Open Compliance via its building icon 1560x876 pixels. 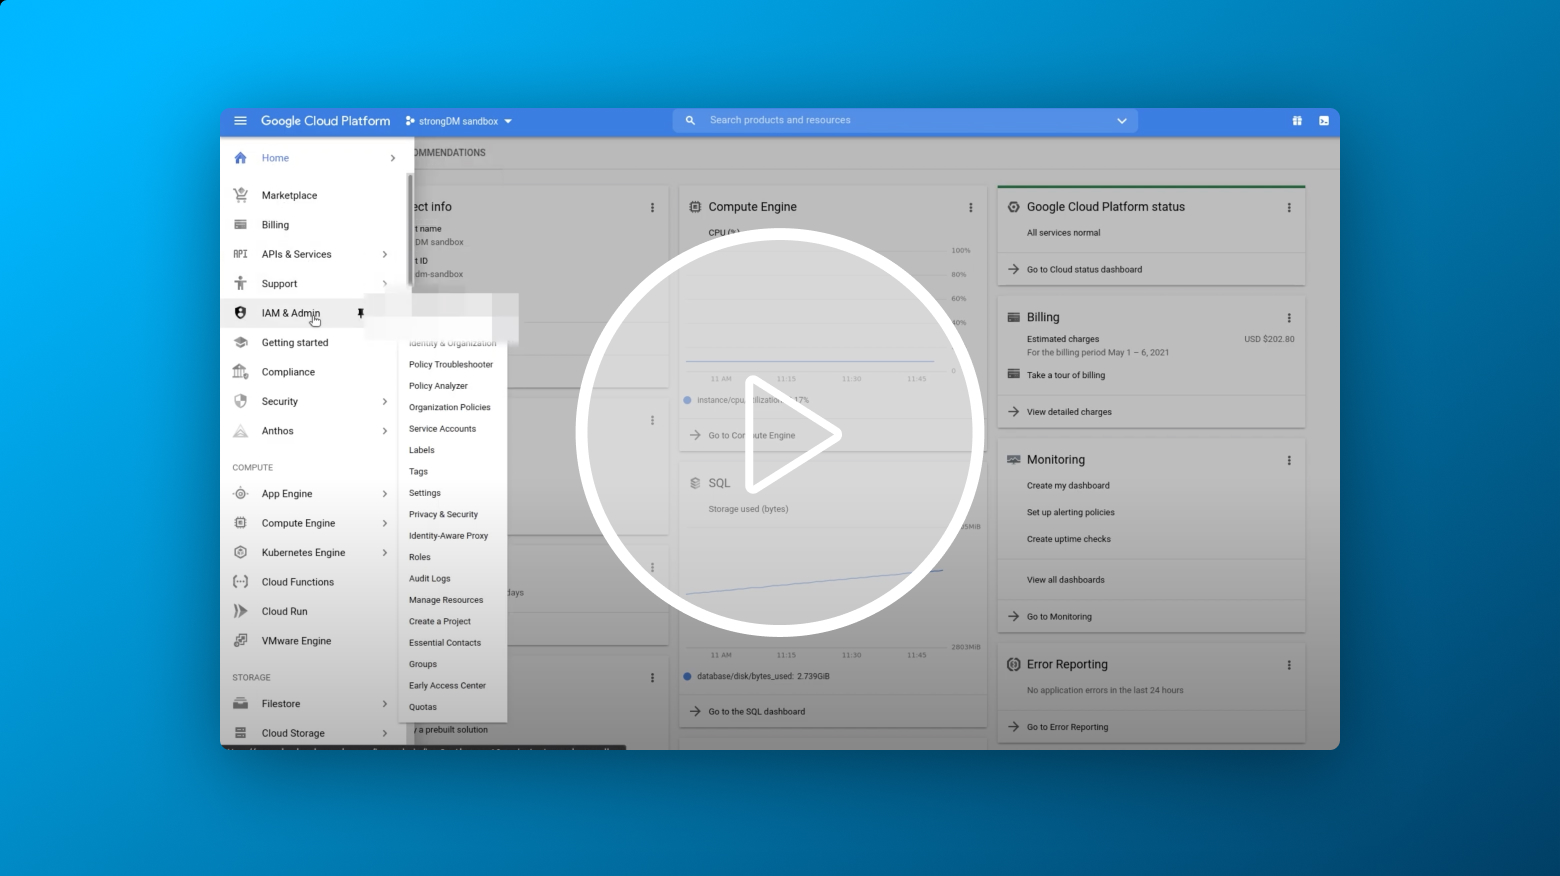(x=240, y=372)
